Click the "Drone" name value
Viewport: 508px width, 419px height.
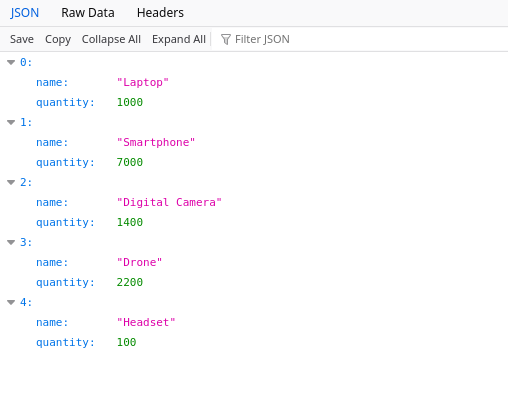pos(139,262)
